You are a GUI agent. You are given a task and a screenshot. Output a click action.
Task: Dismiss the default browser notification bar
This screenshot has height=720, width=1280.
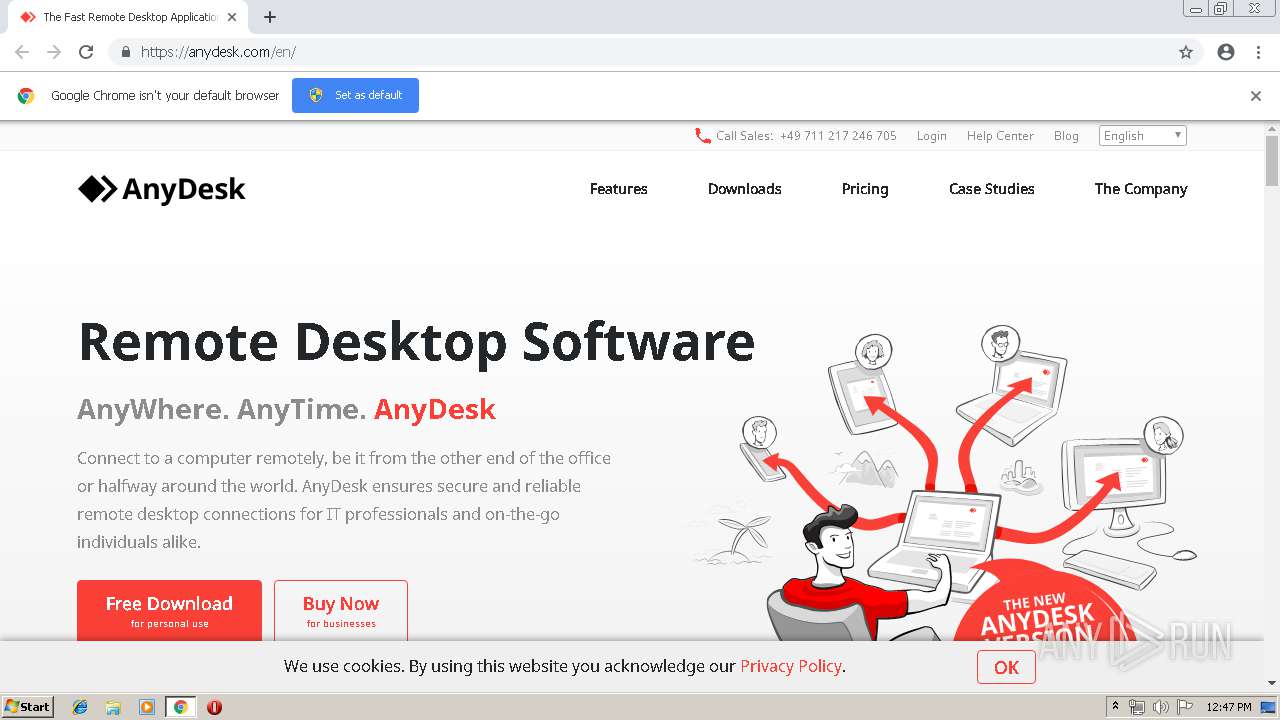tap(1256, 96)
